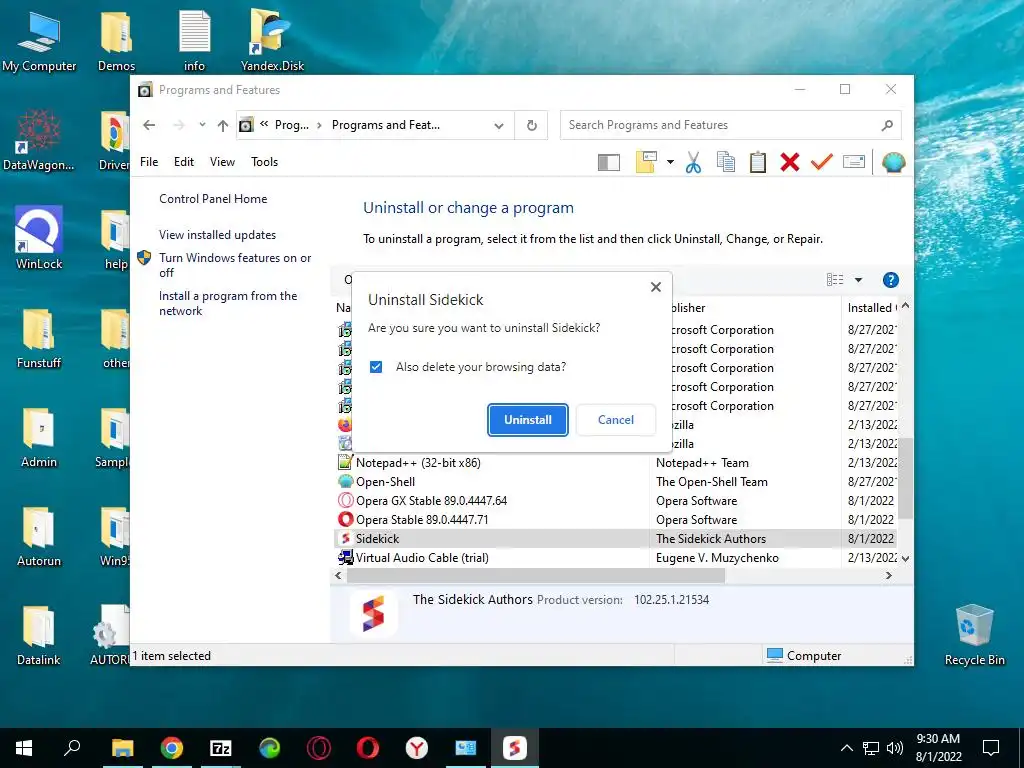Select the Yandex.Disk desktop icon
Viewport: 1024px width, 768px height.
pyautogui.click(x=272, y=40)
